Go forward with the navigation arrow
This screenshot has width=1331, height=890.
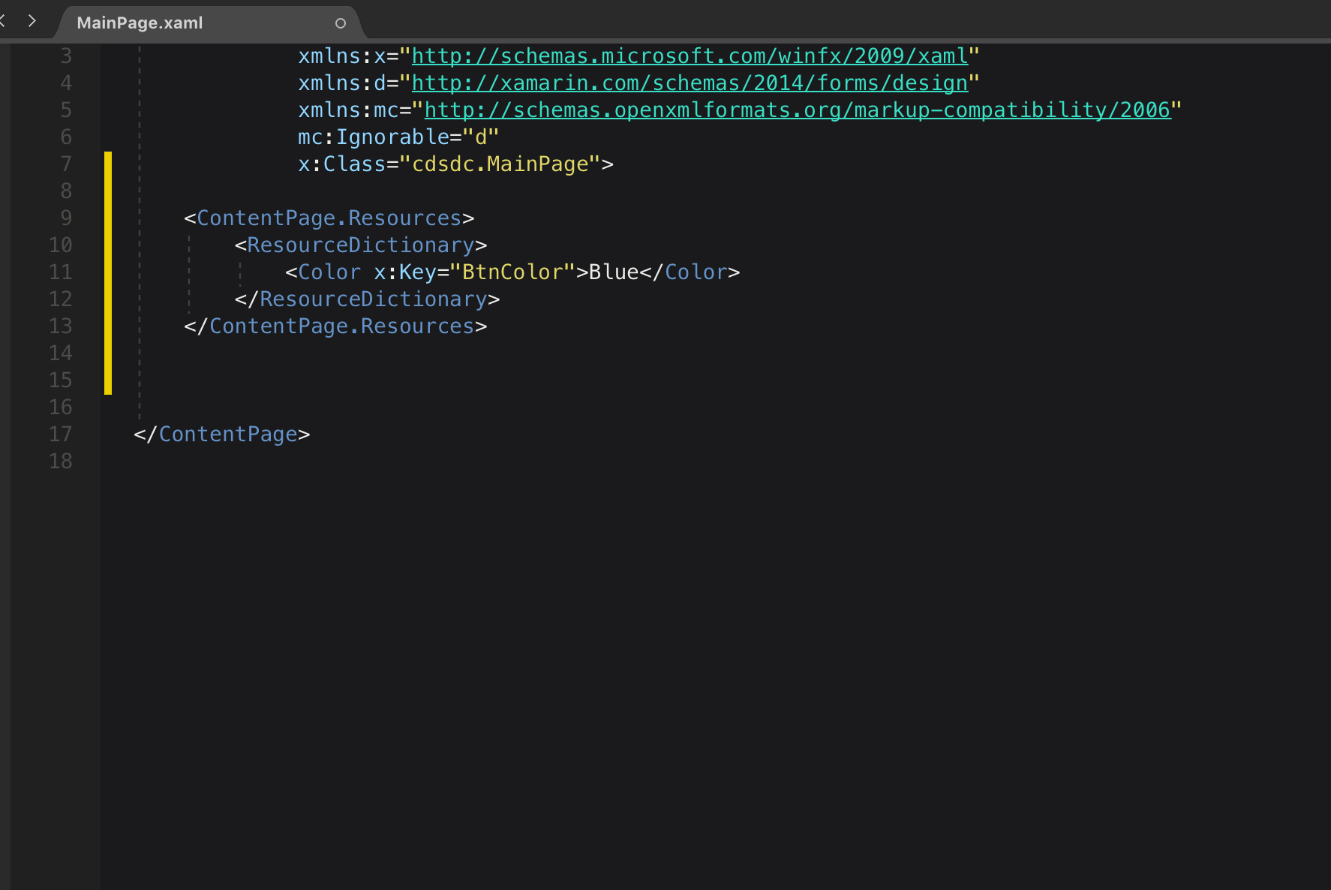32,20
